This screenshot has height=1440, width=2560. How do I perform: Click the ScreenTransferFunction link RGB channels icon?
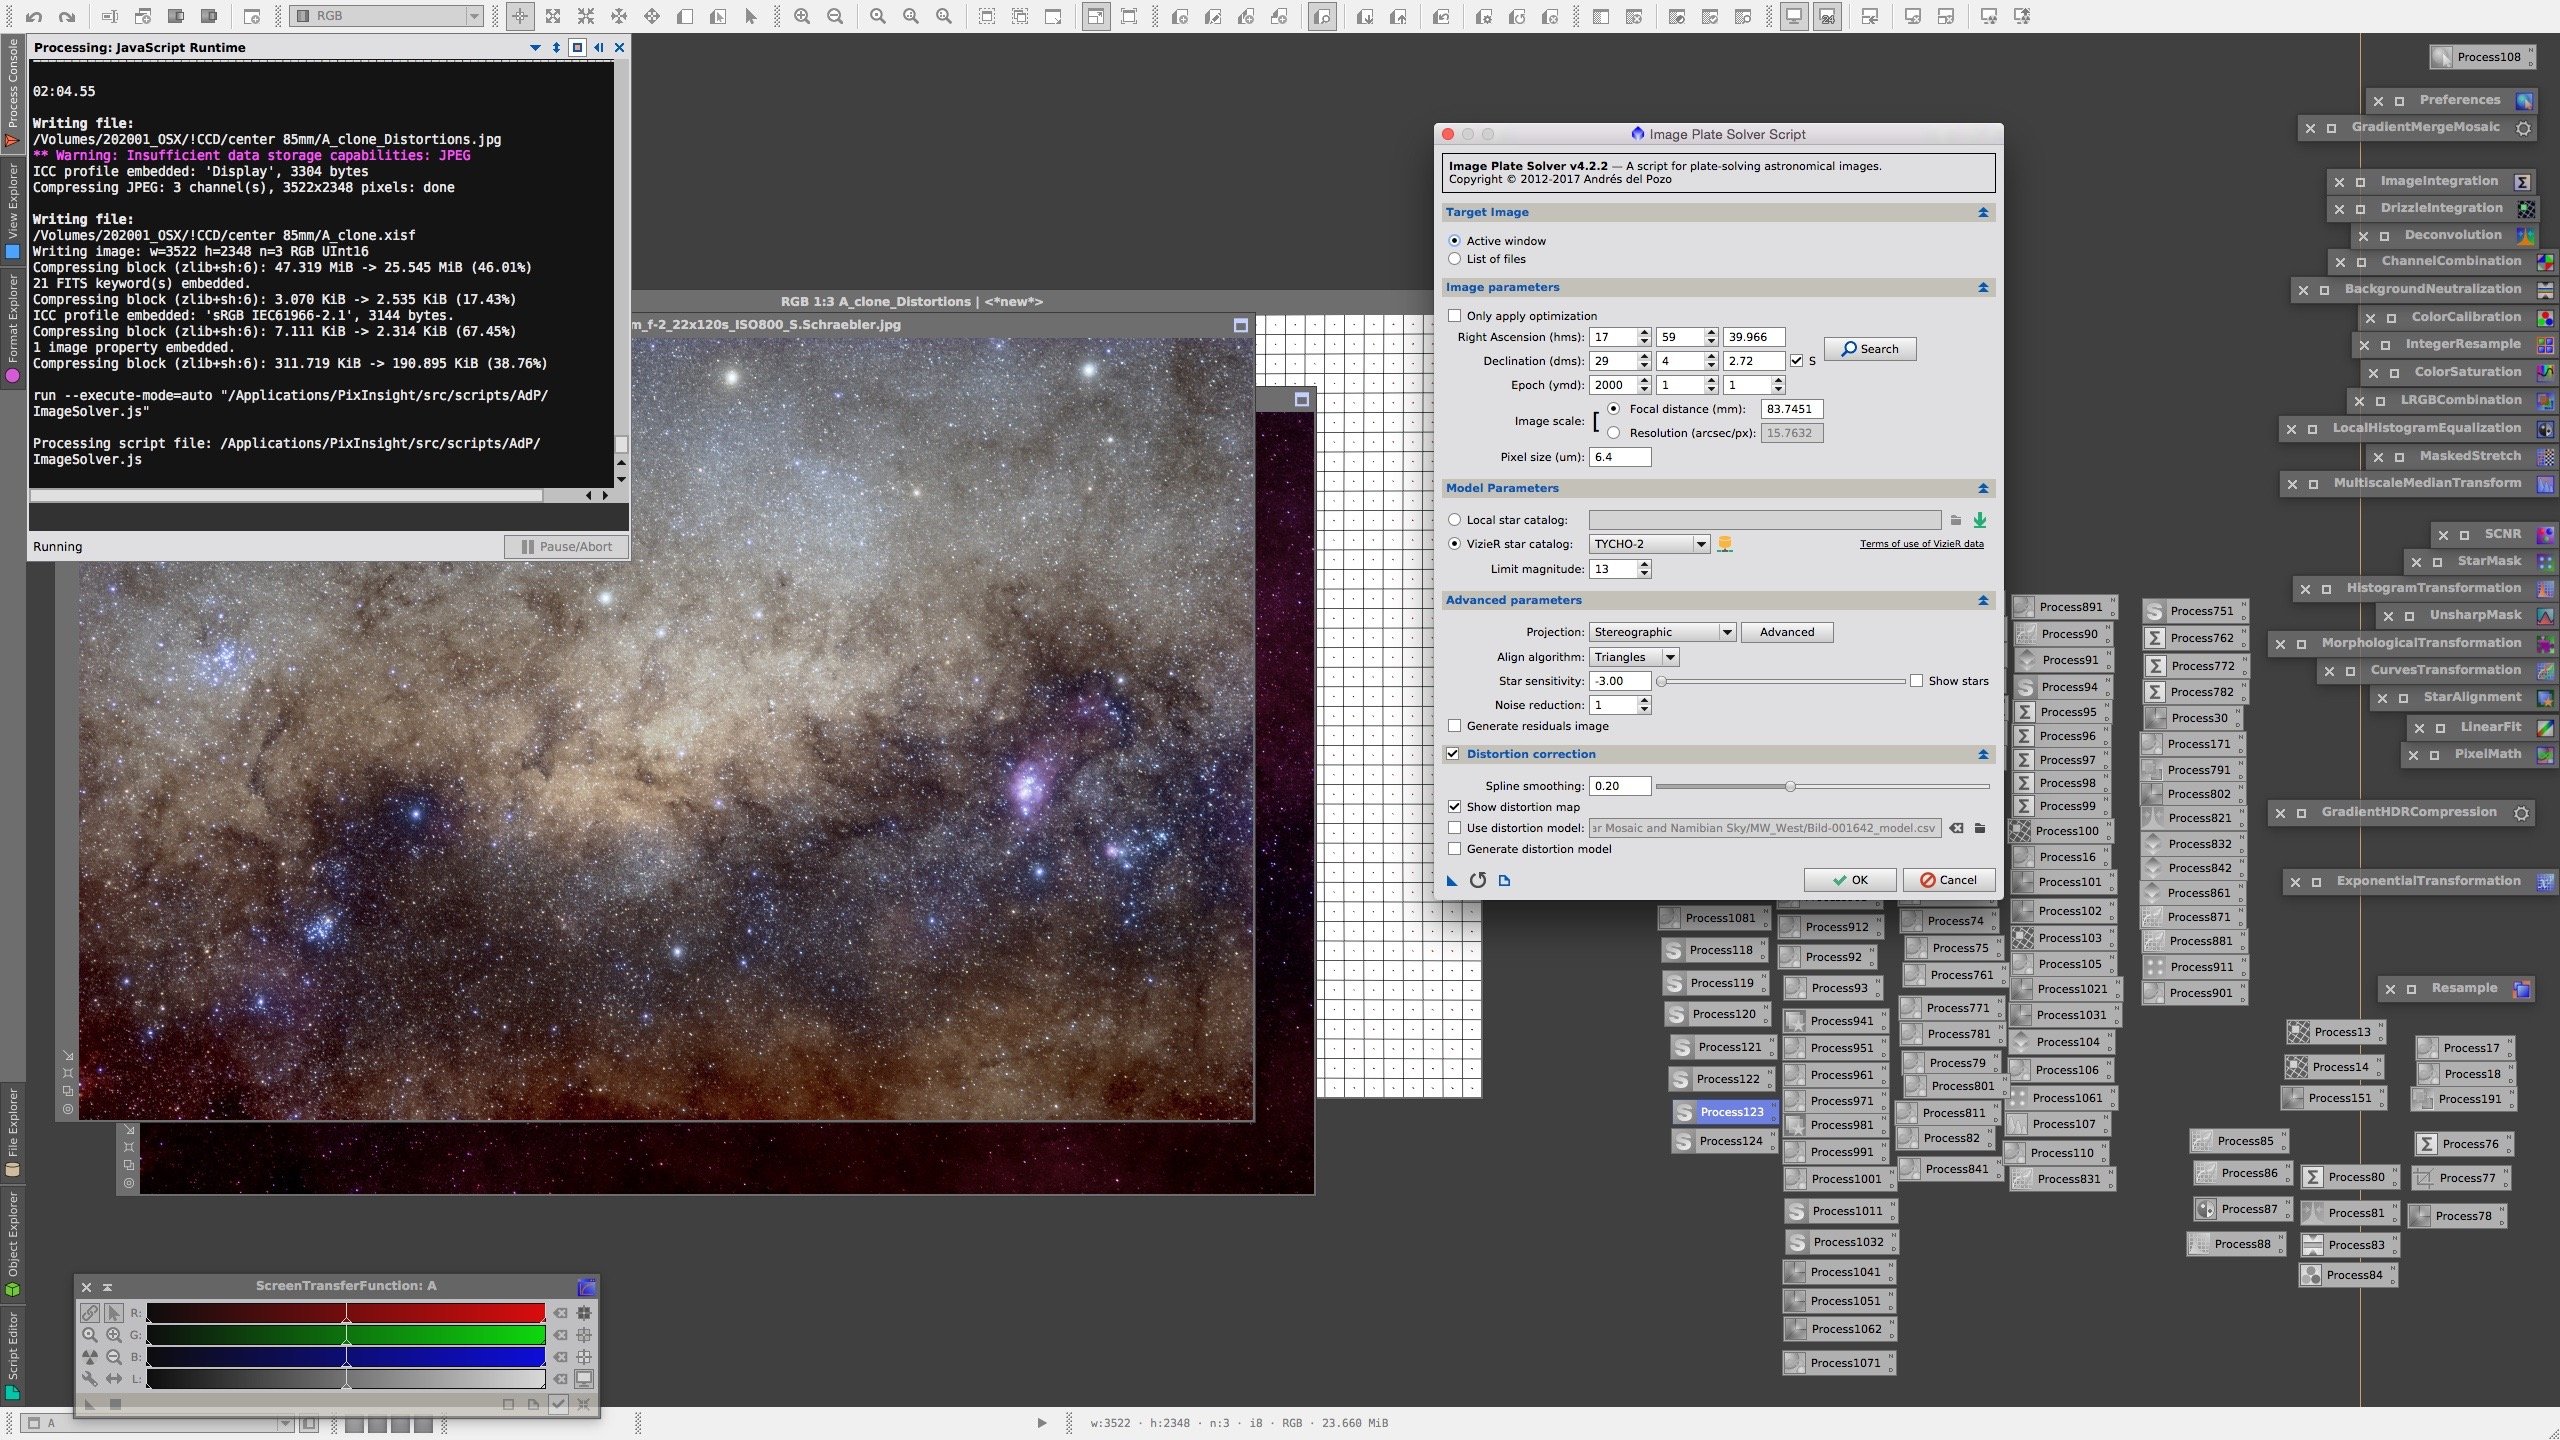click(x=90, y=1313)
